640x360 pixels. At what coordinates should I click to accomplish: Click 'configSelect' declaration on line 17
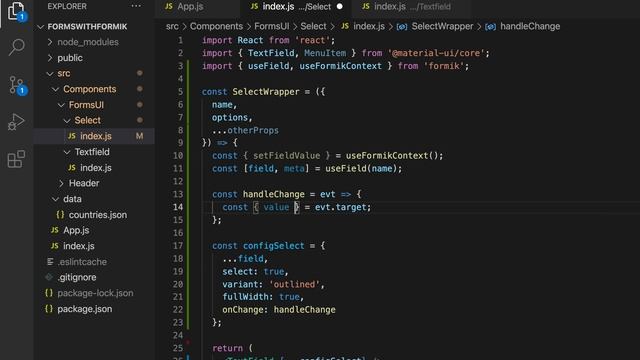click(273, 246)
